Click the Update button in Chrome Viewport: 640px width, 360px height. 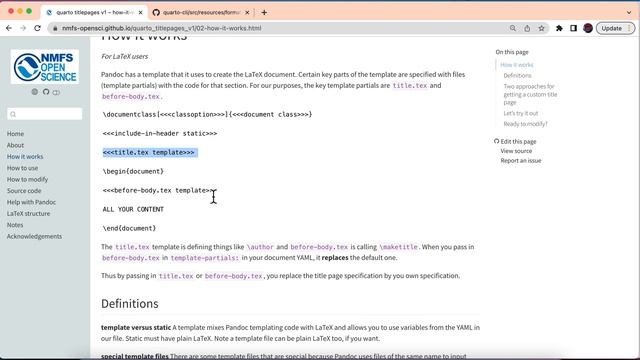pyautogui.click(x=616, y=28)
